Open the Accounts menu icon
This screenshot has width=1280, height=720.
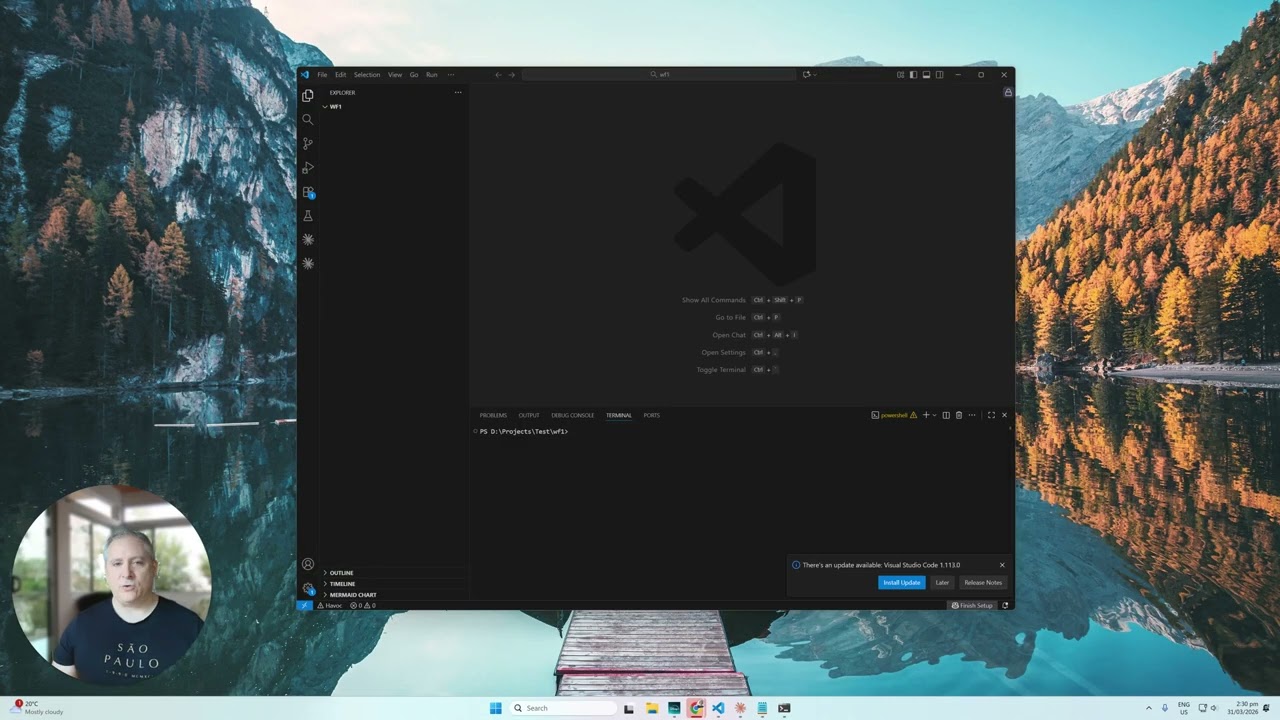308,564
